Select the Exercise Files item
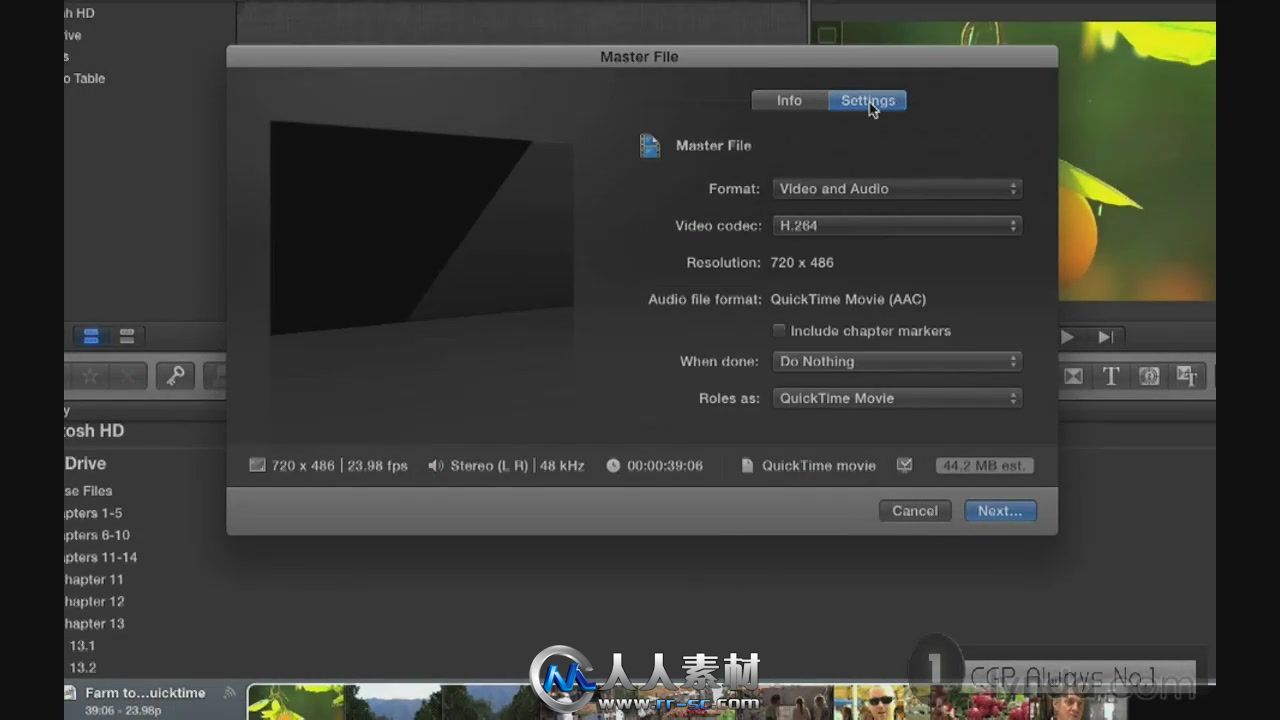 point(88,491)
